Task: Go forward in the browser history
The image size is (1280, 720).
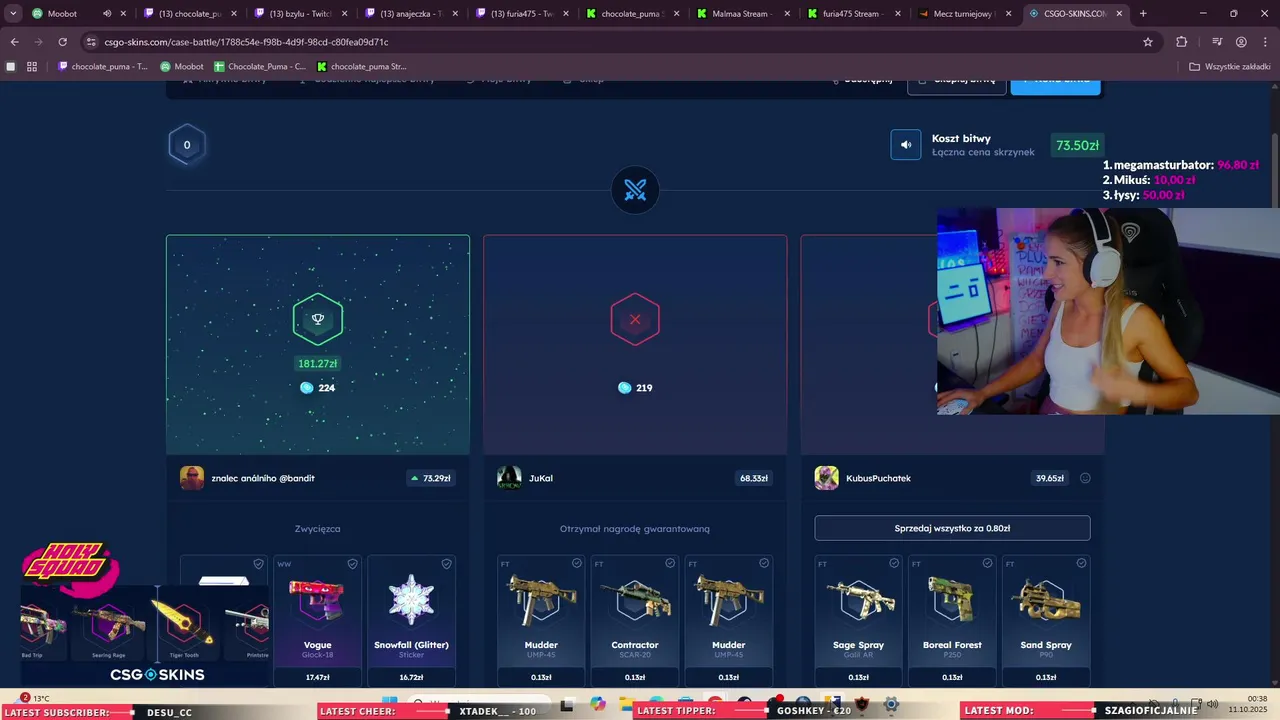Action: click(x=38, y=42)
